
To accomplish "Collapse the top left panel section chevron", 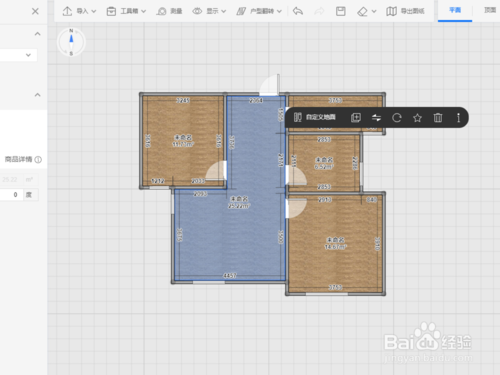I will [x=37, y=34].
